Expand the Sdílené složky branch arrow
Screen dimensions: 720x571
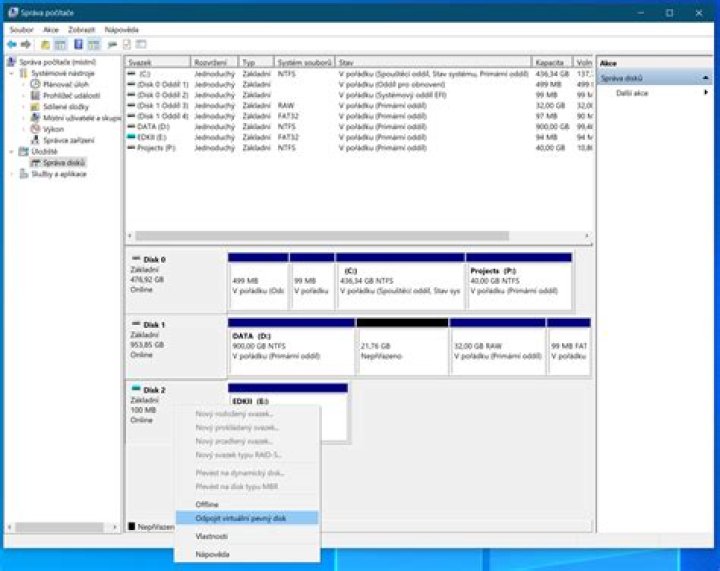point(24,106)
